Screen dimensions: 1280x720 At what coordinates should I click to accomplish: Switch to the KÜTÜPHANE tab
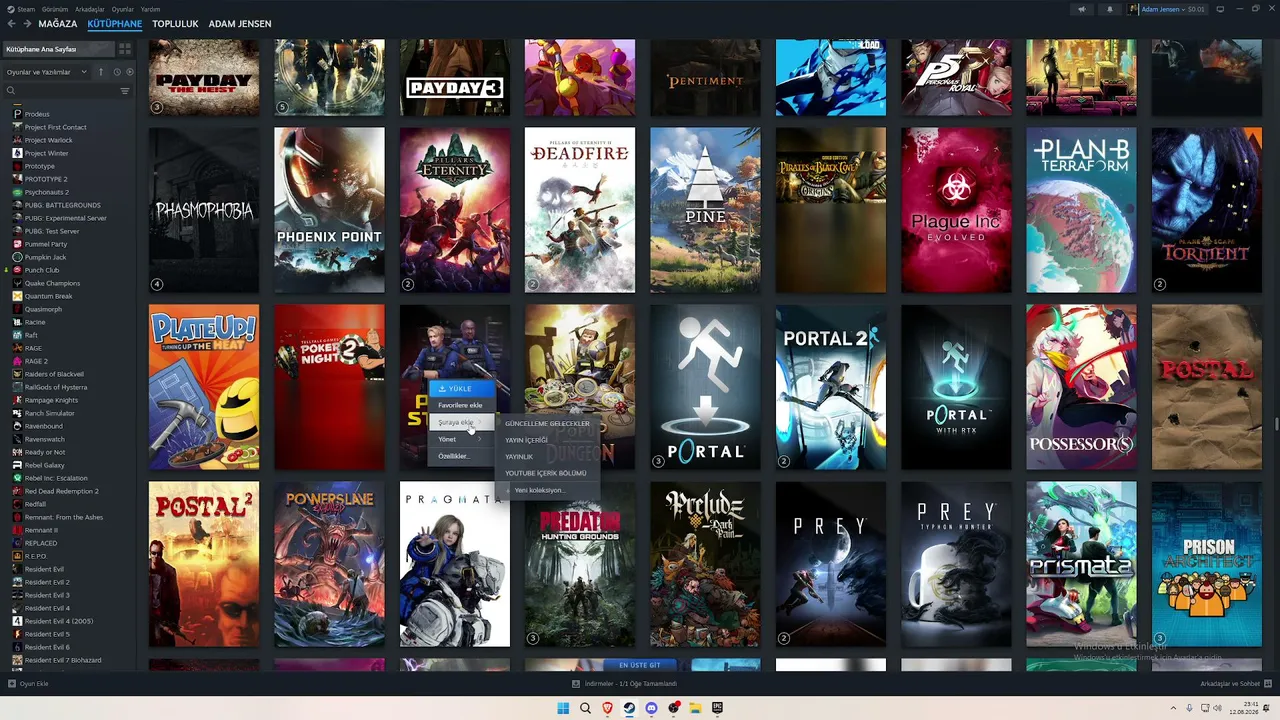tap(114, 23)
